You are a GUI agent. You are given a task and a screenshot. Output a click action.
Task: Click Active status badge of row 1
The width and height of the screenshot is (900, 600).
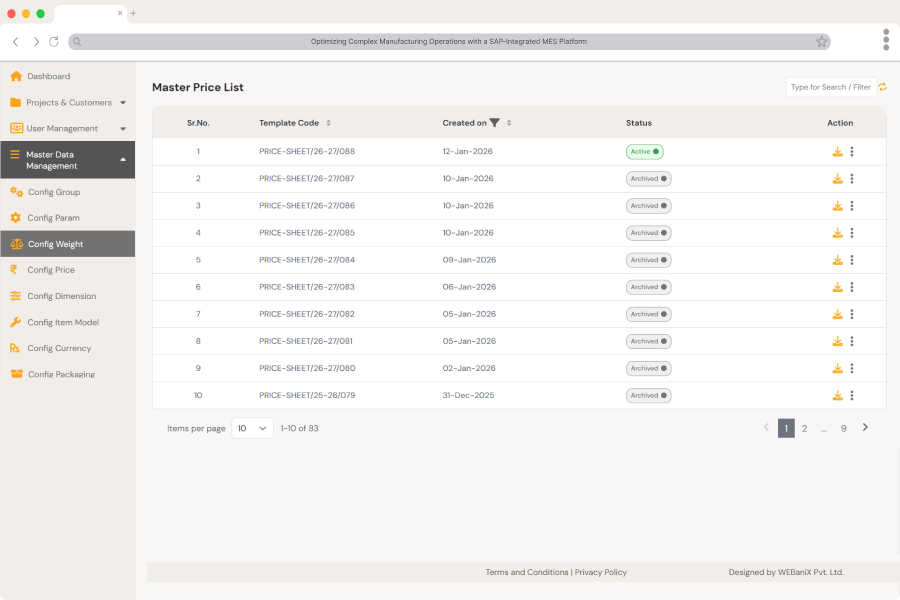click(644, 152)
